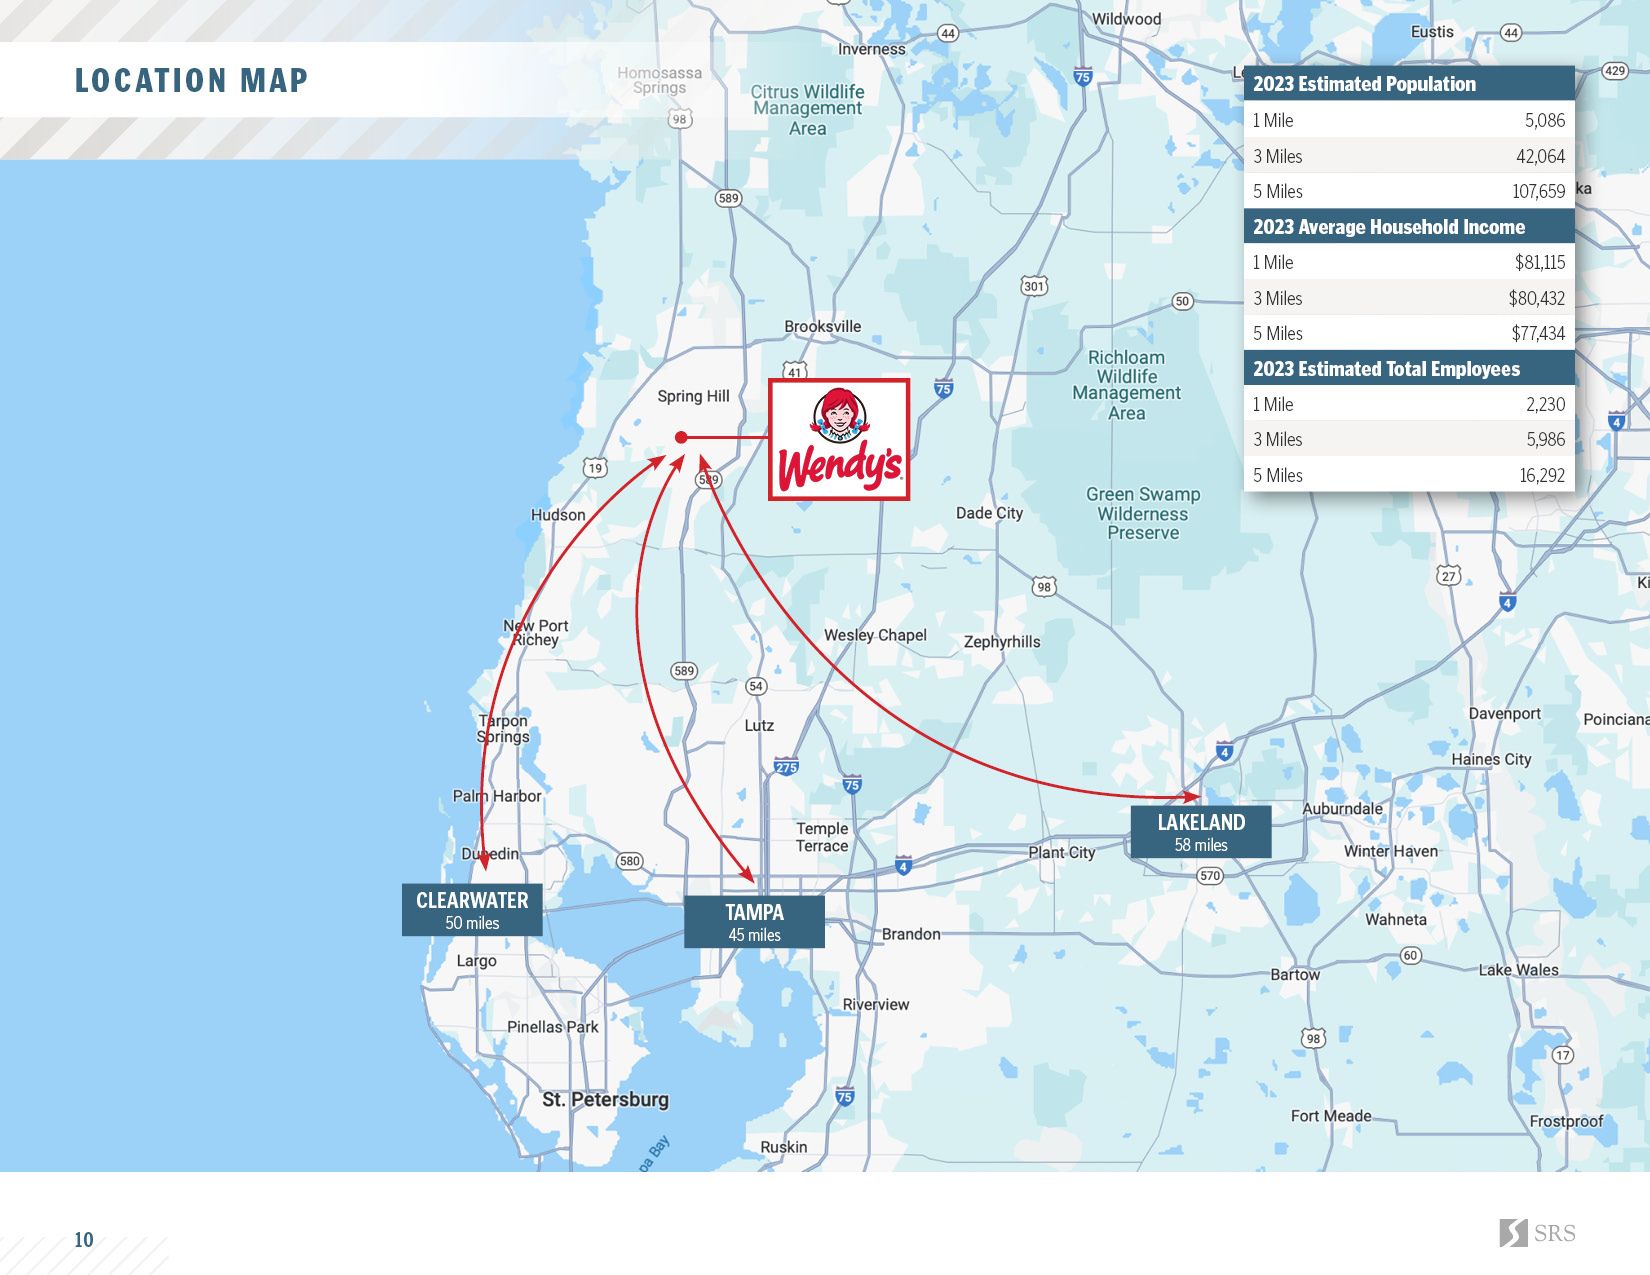Viewport: 1650px width, 1275px height.
Task: Click the Tarpon Springs map label
Action: point(503,728)
